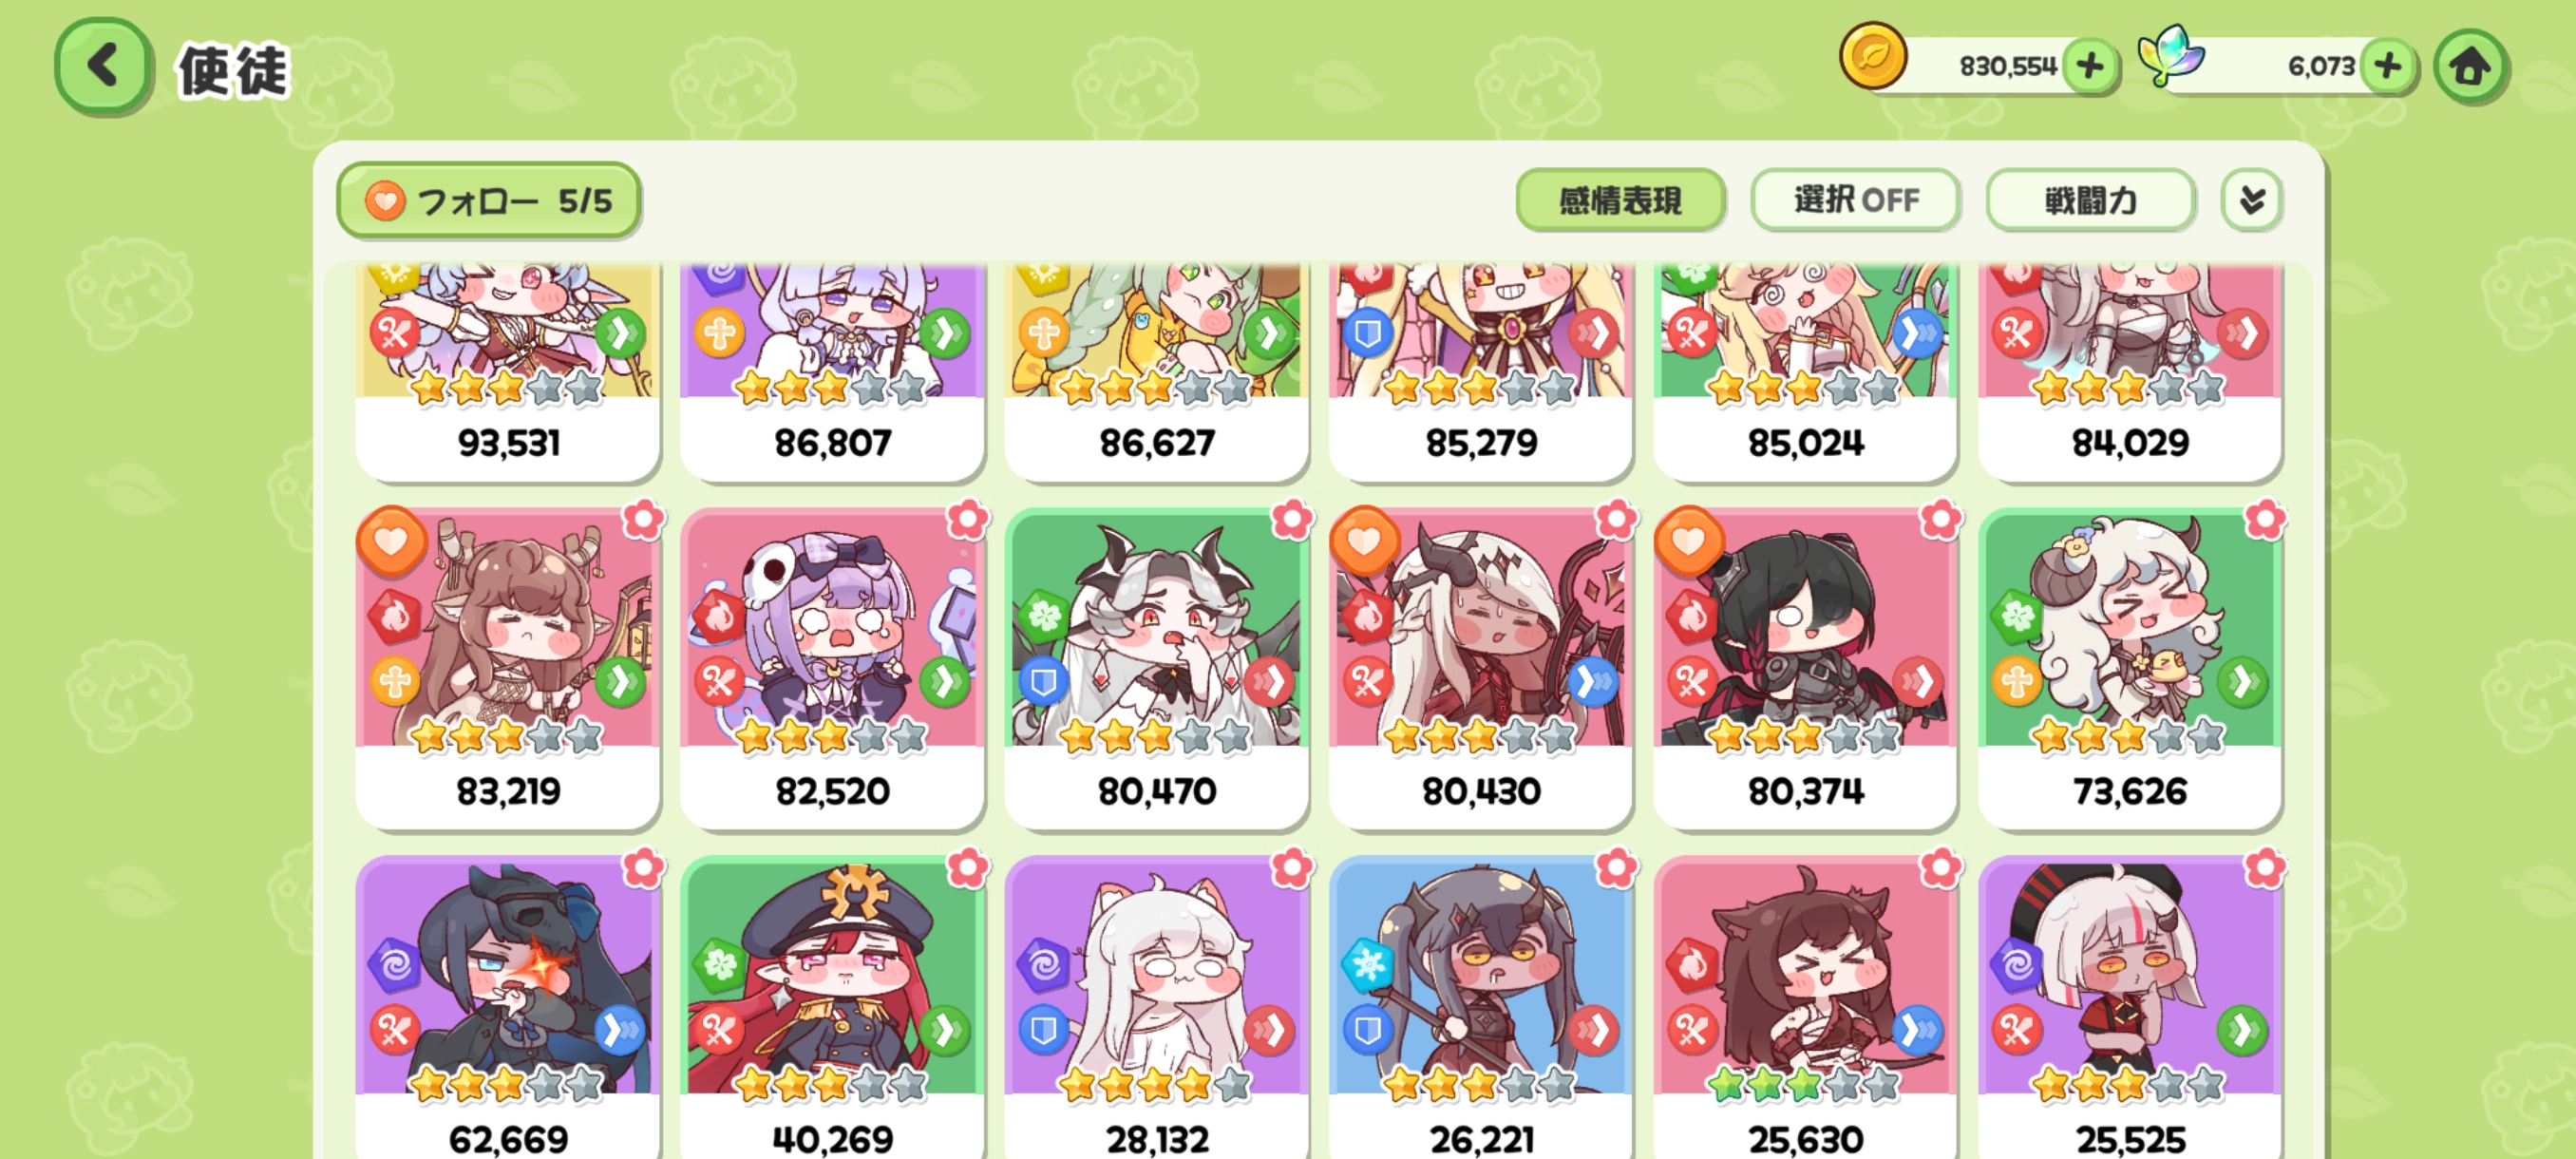2576x1159 pixels.
Task: Select the skull-hat character thumbnail 82,520
Action: pyautogui.click(x=832, y=669)
